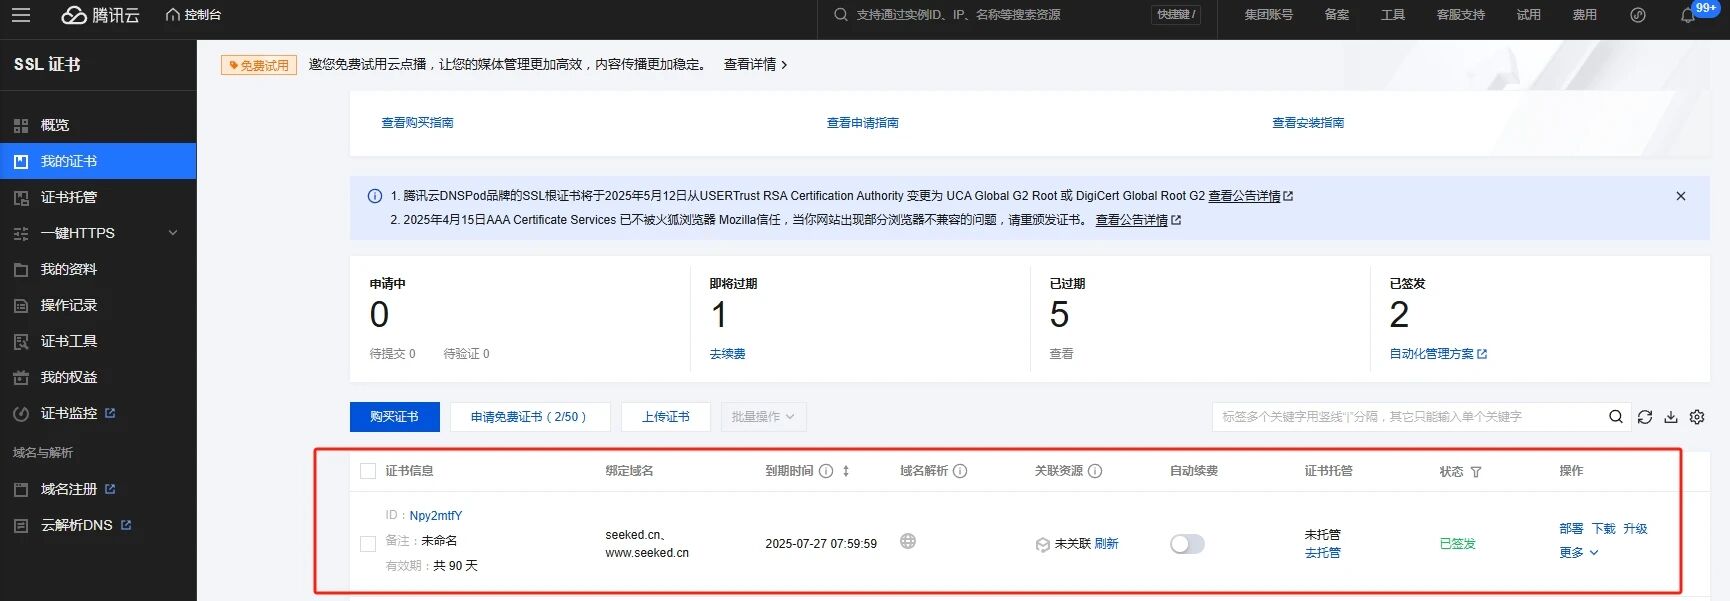The width and height of the screenshot is (1730, 601).
Task: Open the 工具 menu
Action: coord(1393,15)
